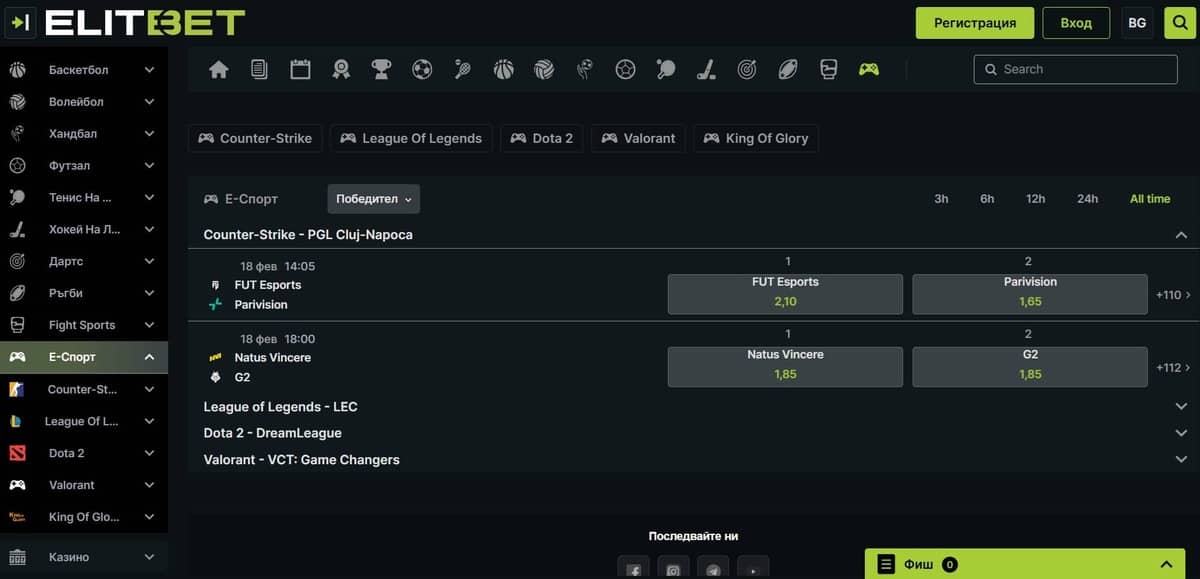Open the calendar icon in sports bar

(300, 69)
